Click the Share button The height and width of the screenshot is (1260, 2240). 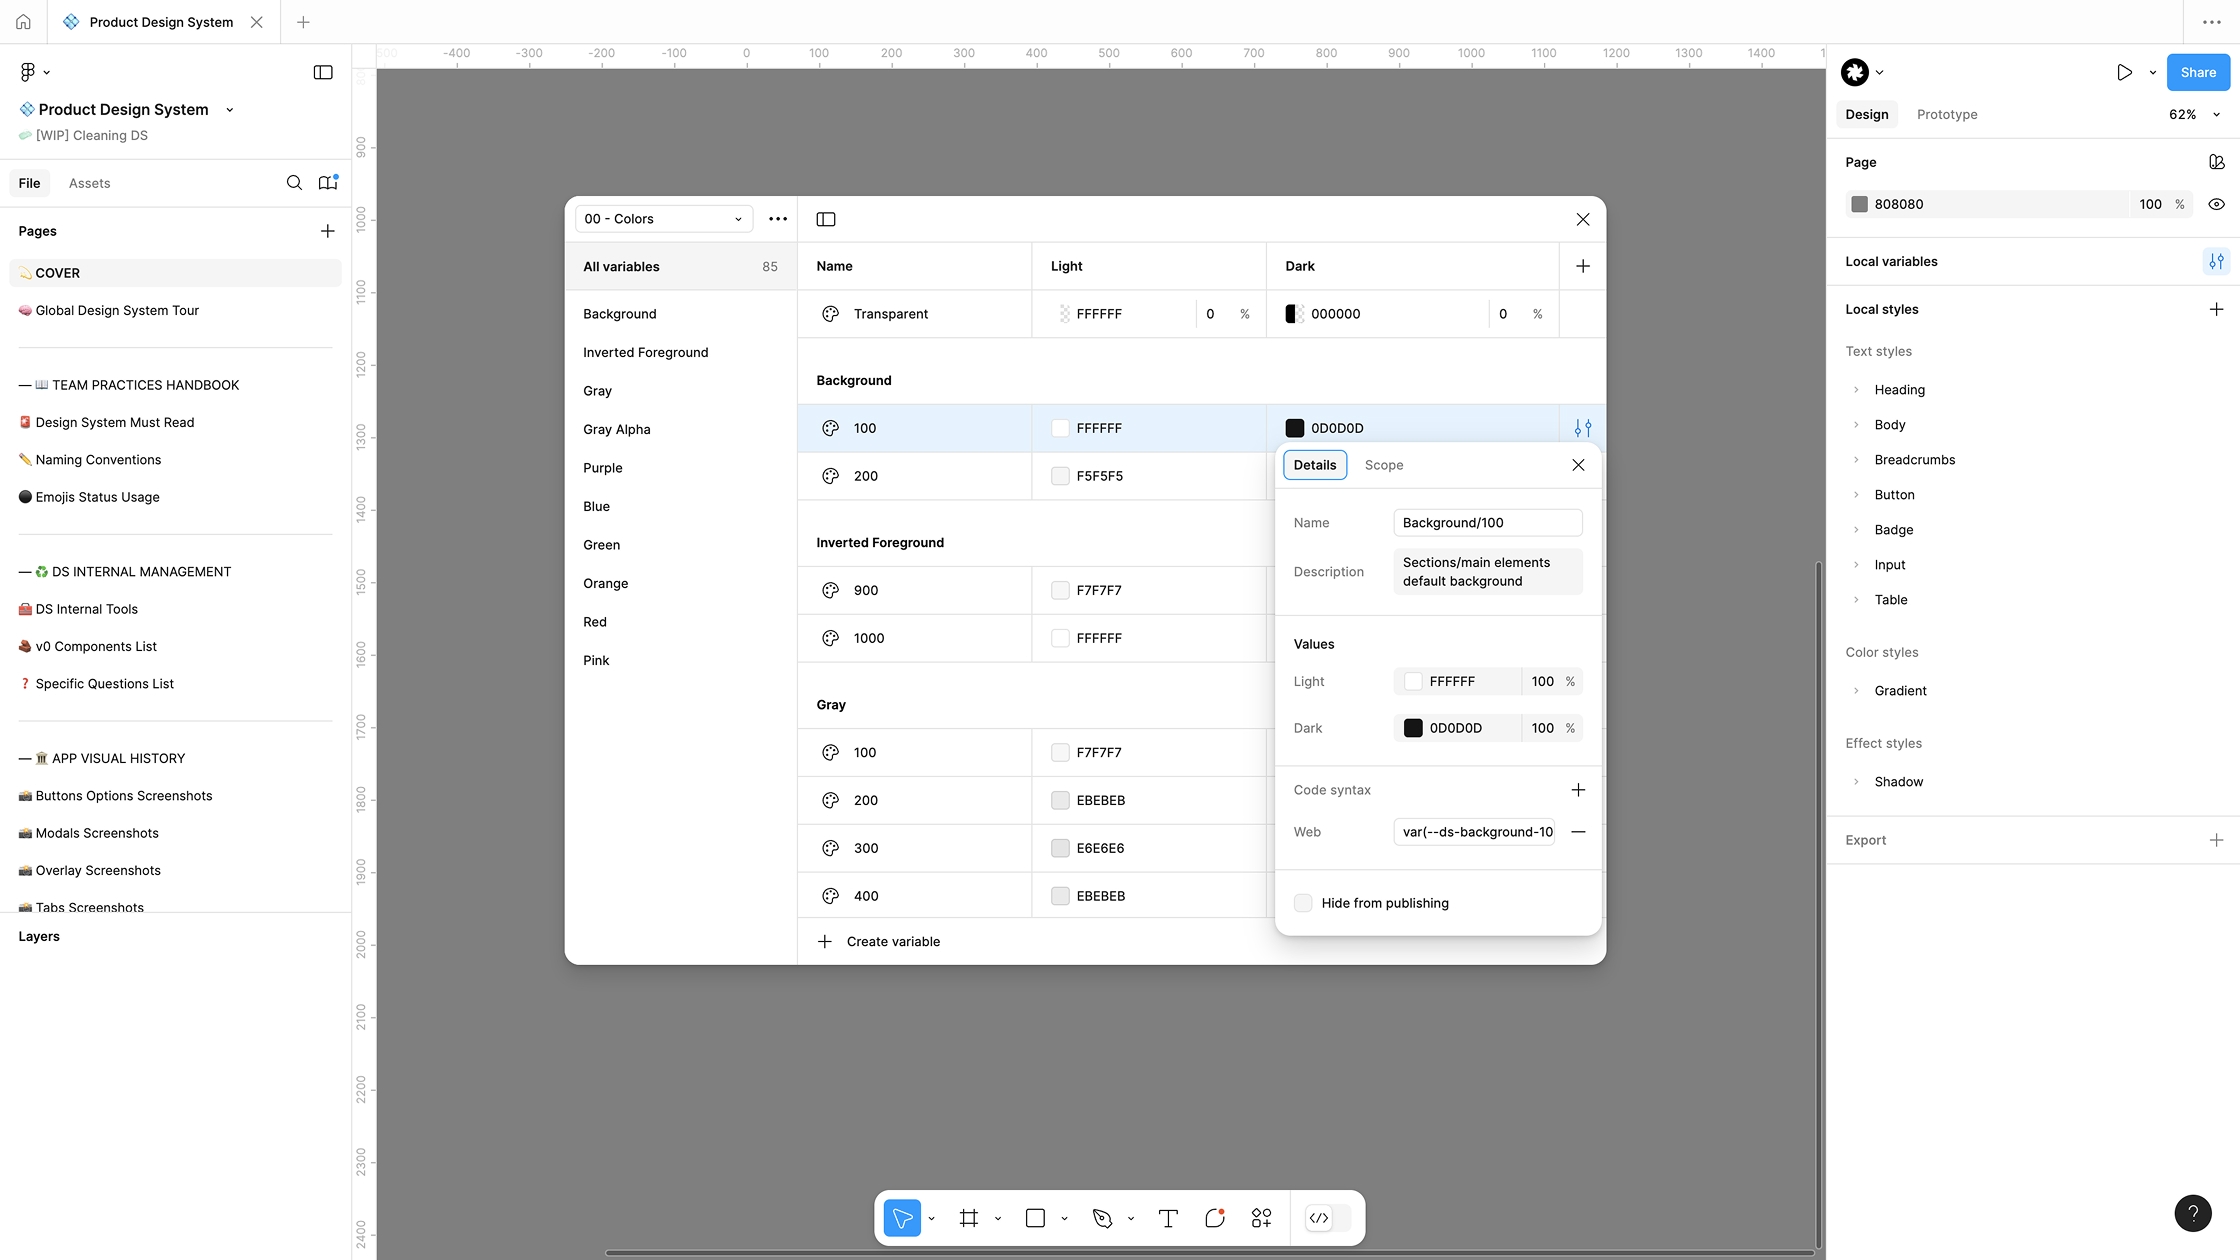point(2197,72)
